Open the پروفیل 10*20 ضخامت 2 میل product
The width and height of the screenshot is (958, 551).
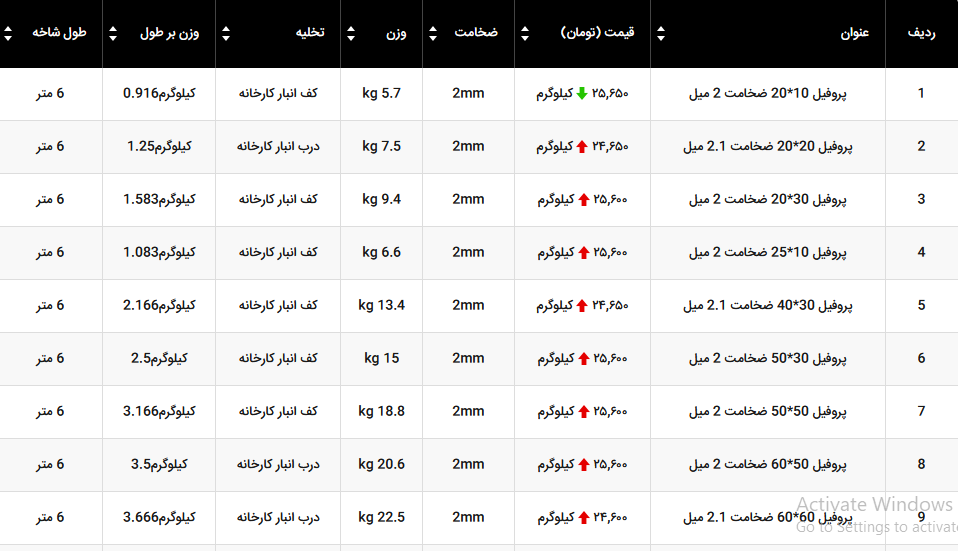[767, 94]
